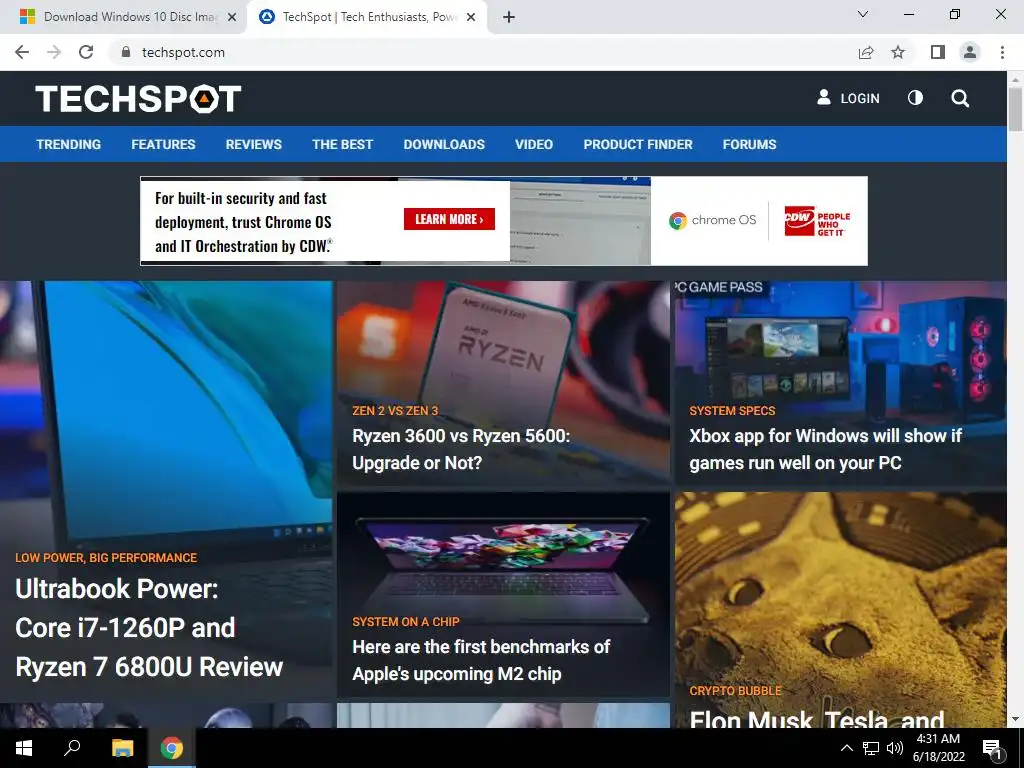Select the TechSpot browser tab

367,17
